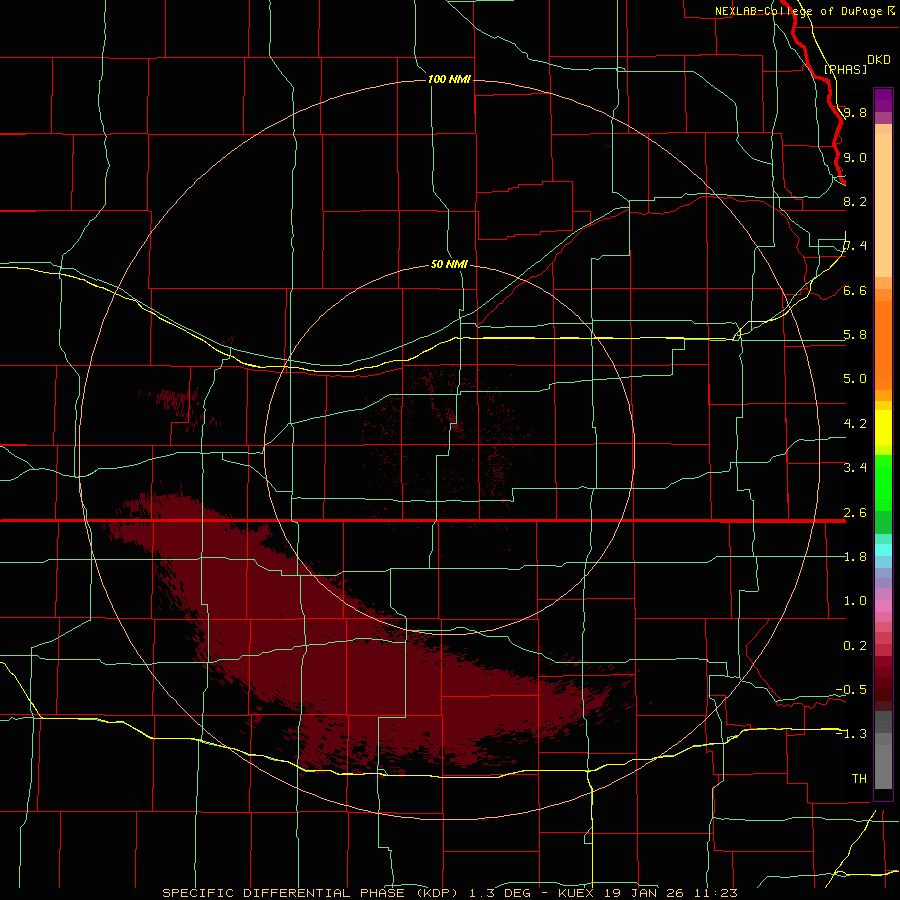
Task: Click the 50 NMI range ring label
Action: [449, 264]
